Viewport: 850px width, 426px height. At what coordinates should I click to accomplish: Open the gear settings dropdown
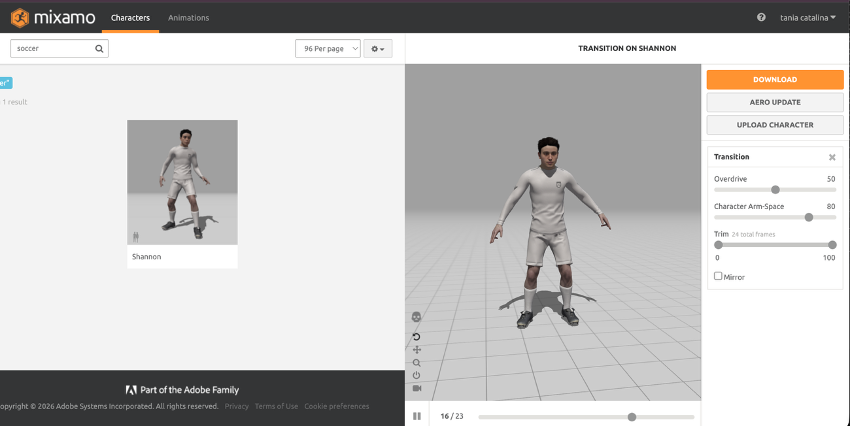(378, 48)
